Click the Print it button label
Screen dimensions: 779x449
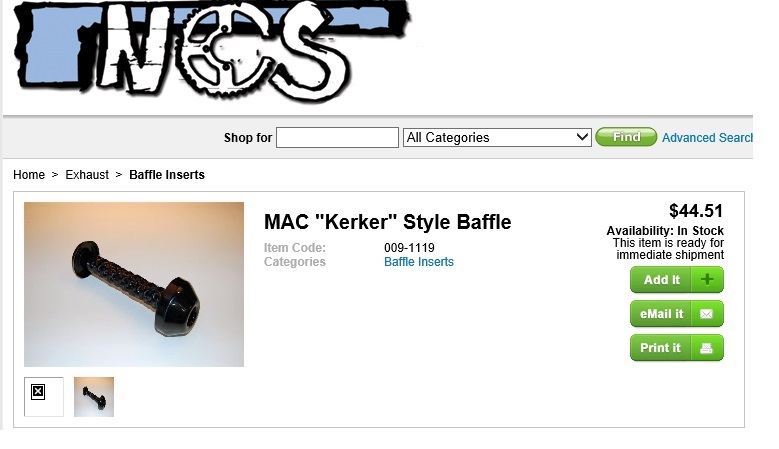click(660, 348)
